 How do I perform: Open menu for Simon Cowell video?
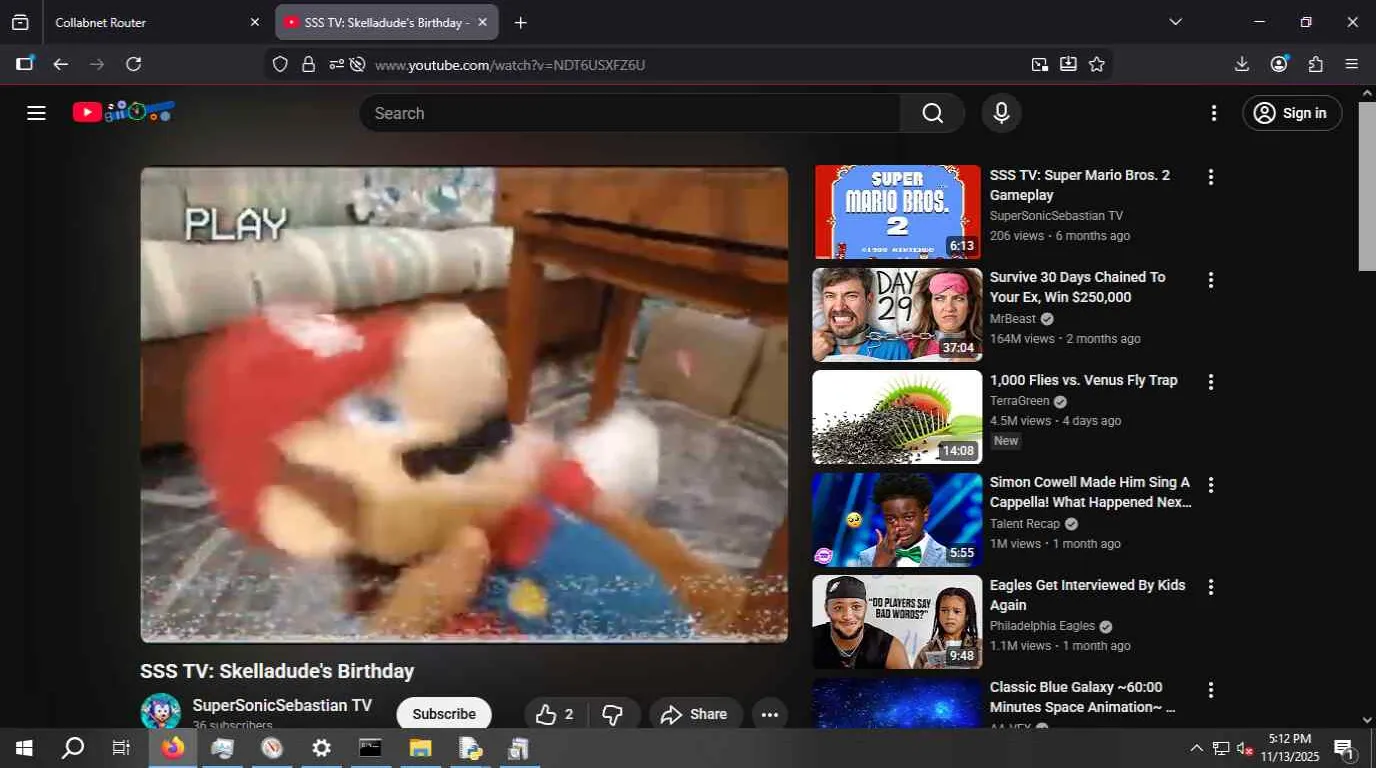pos(1210,485)
